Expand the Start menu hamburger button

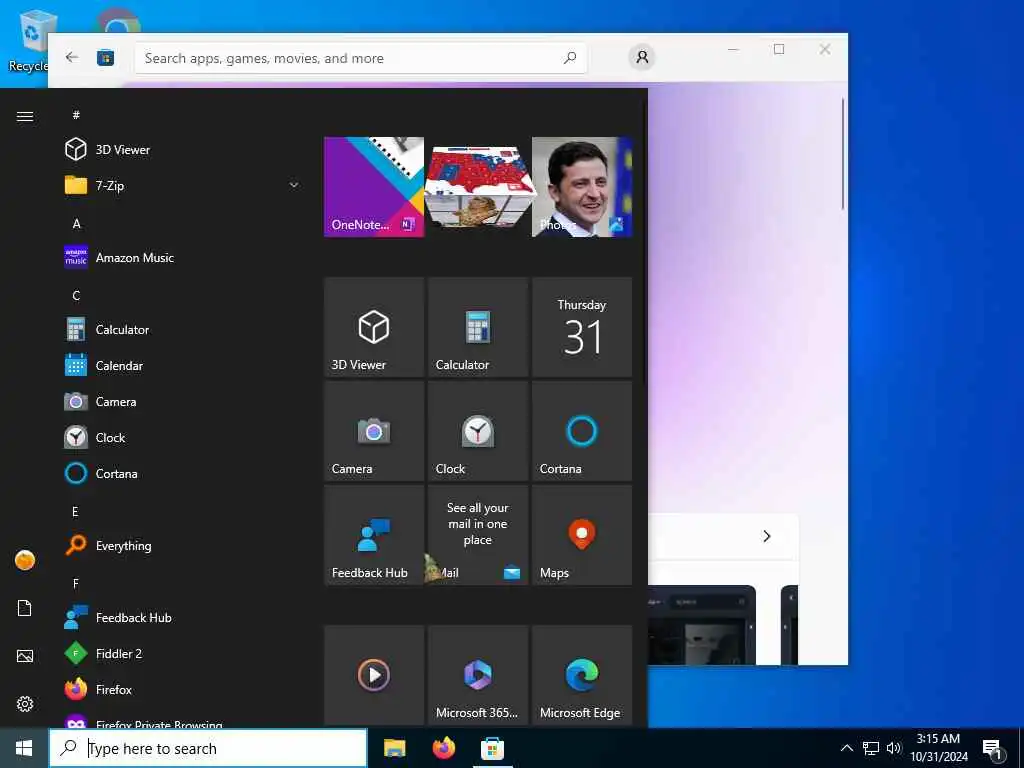[25, 116]
